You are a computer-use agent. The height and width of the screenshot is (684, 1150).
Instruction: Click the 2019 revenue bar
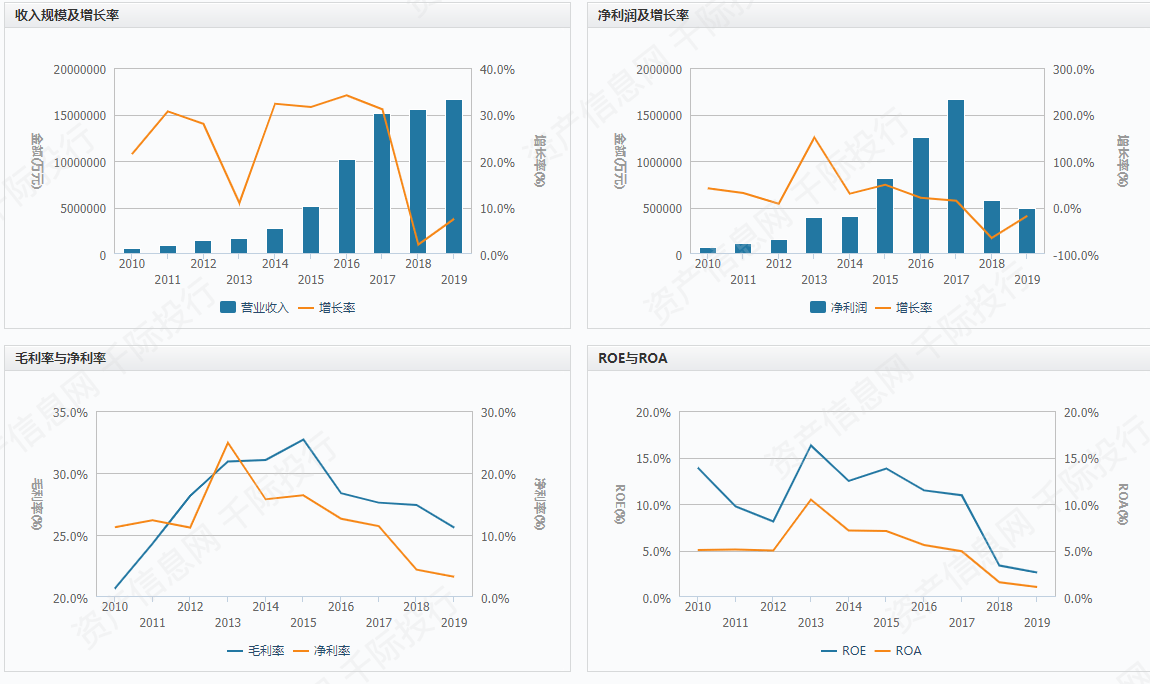454,177
